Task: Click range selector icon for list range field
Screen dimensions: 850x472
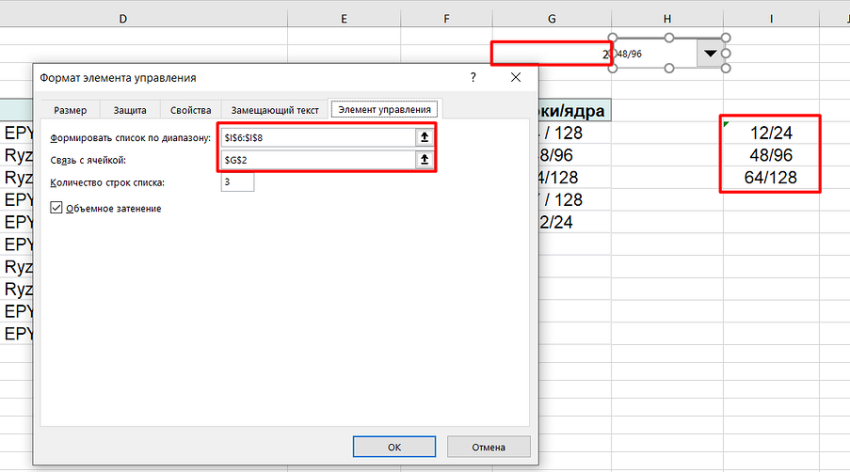Action: (424, 137)
